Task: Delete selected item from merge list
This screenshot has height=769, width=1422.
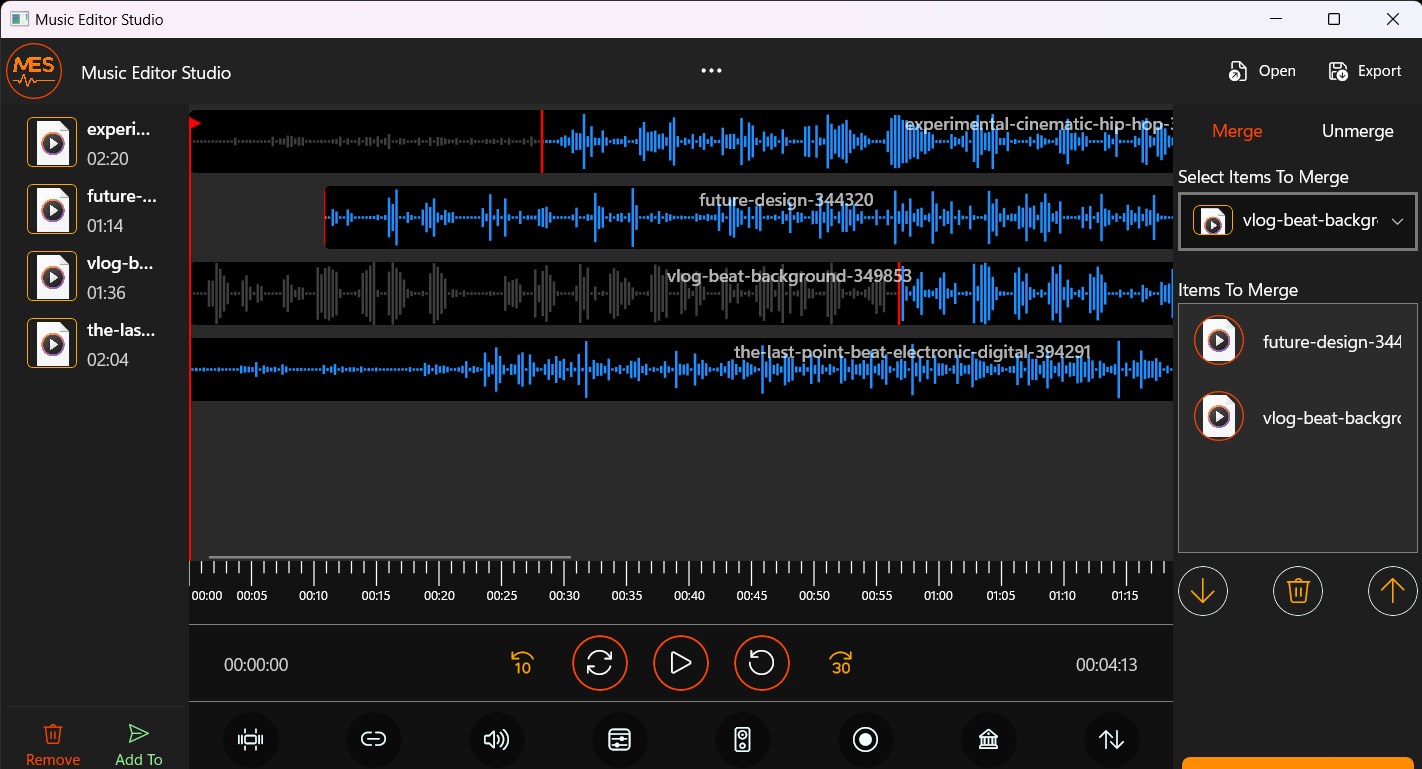Action: point(1298,591)
